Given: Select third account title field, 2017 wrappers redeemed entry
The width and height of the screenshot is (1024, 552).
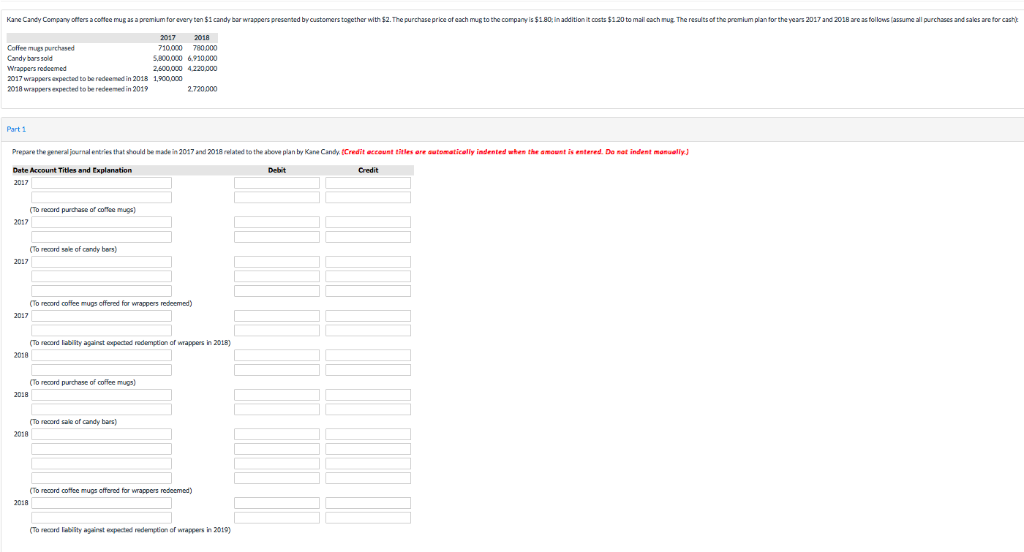Looking at the screenshot, I should click(102, 291).
